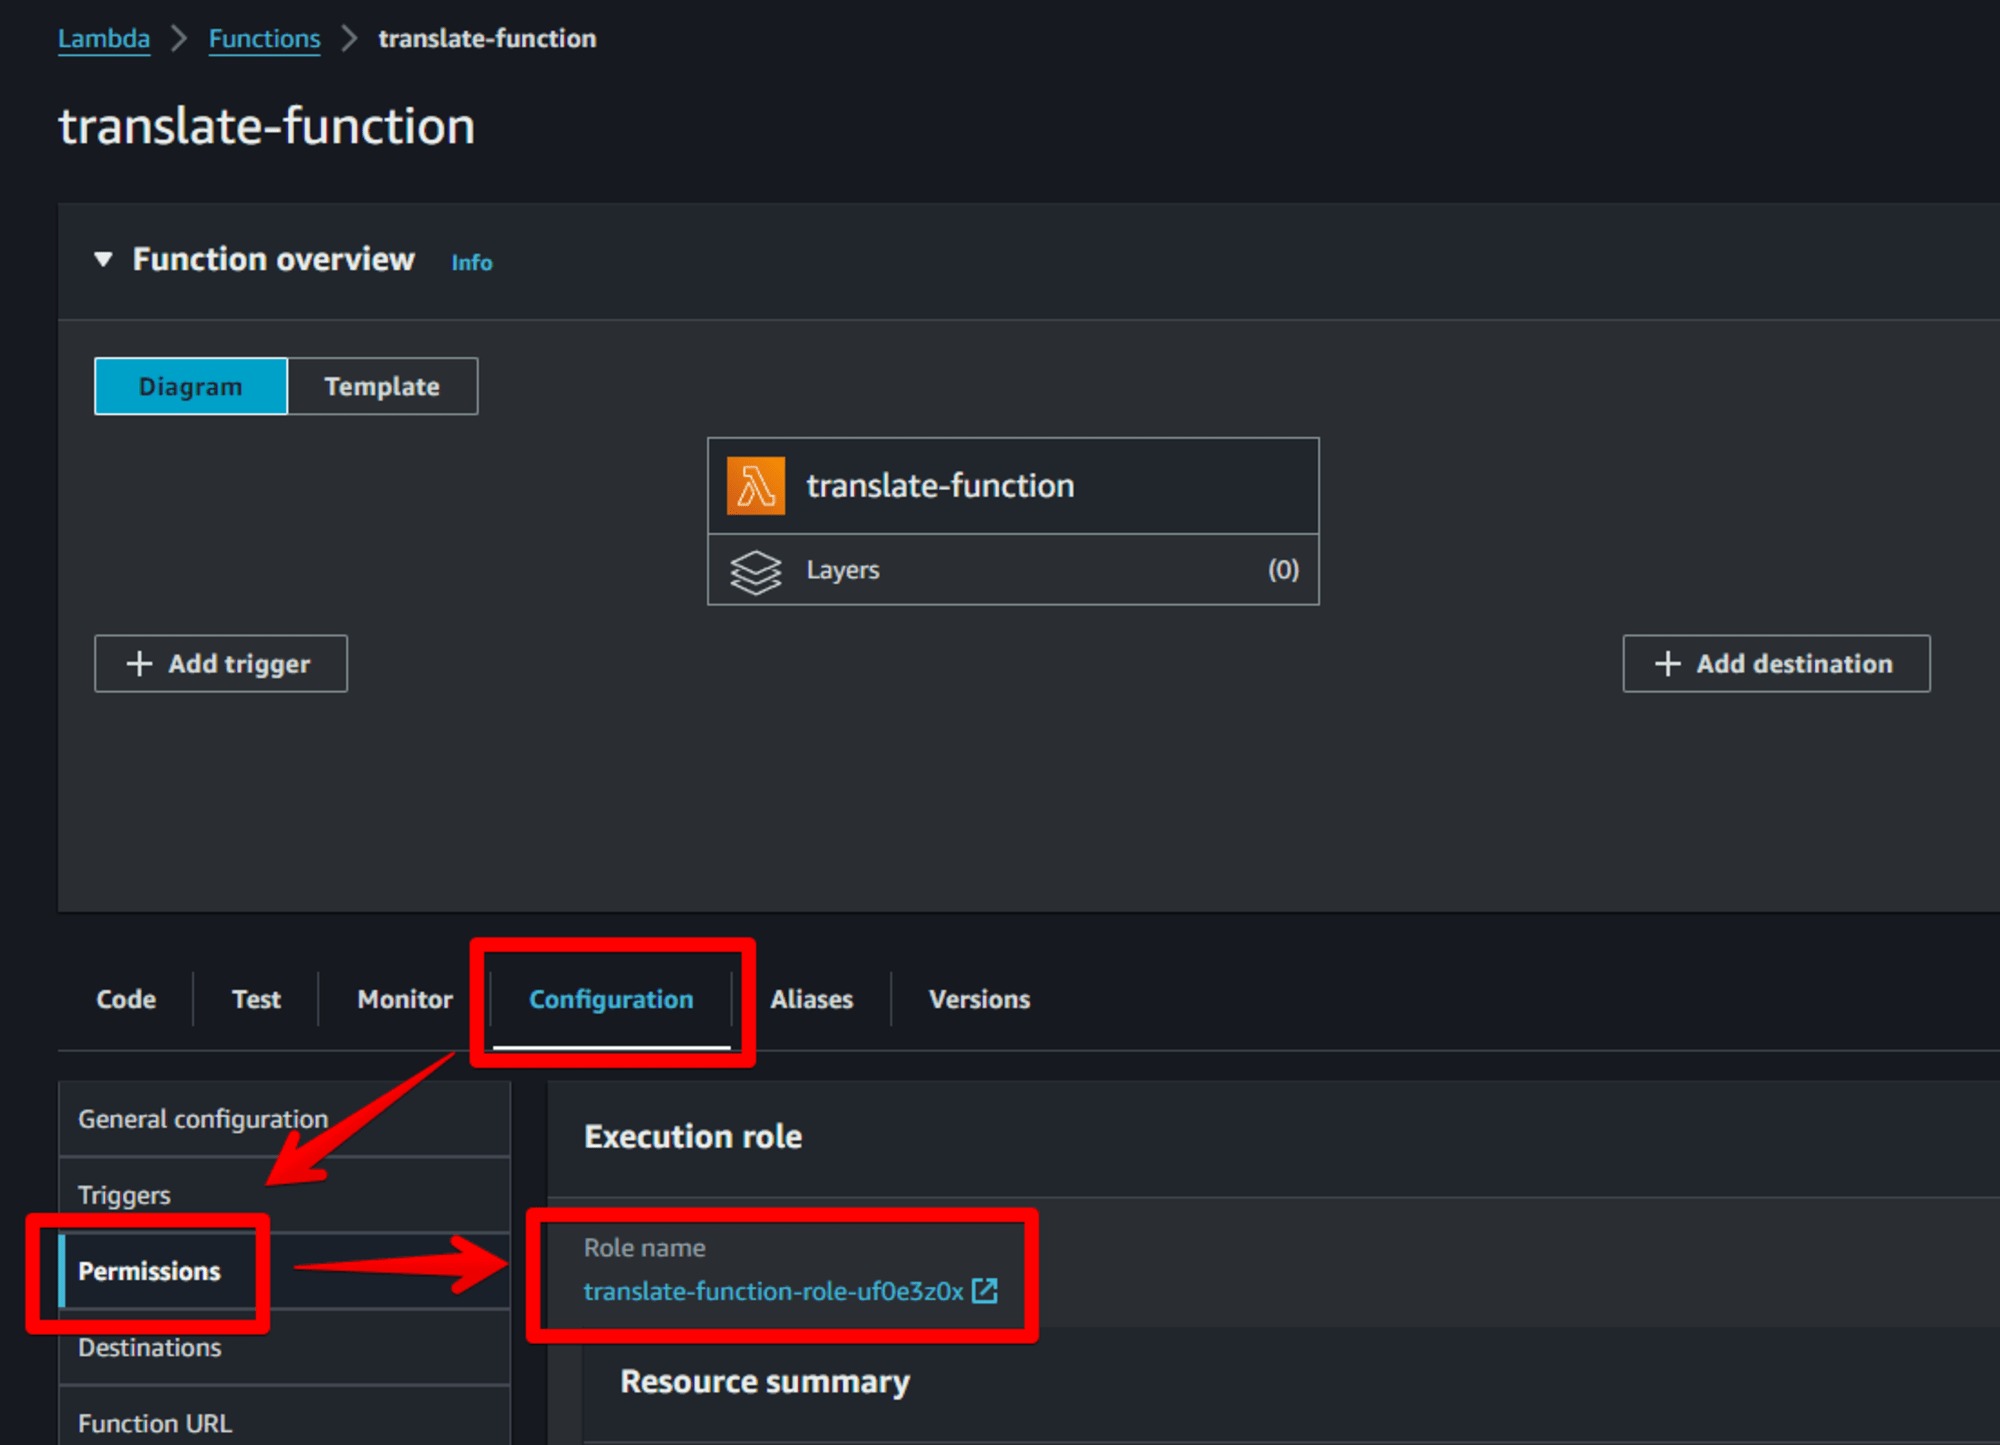Open the Configuration tab
Image resolution: width=2000 pixels, height=1445 pixels.
coord(611,999)
